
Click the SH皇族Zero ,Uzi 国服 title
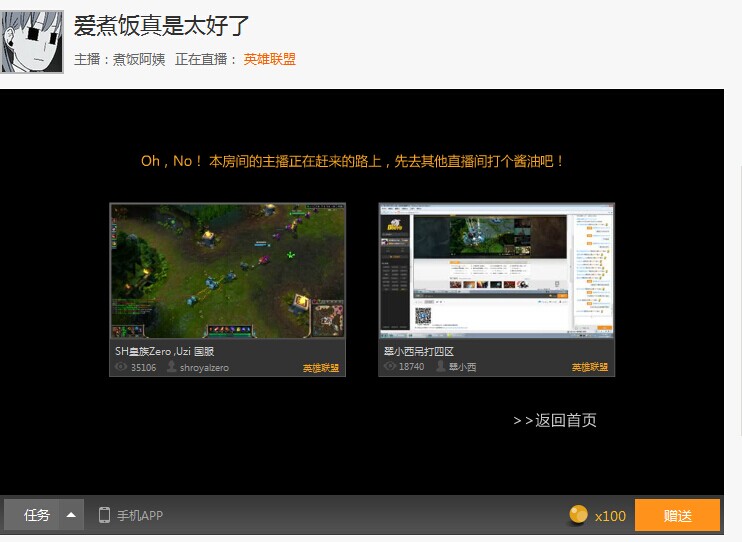tap(165, 351)
